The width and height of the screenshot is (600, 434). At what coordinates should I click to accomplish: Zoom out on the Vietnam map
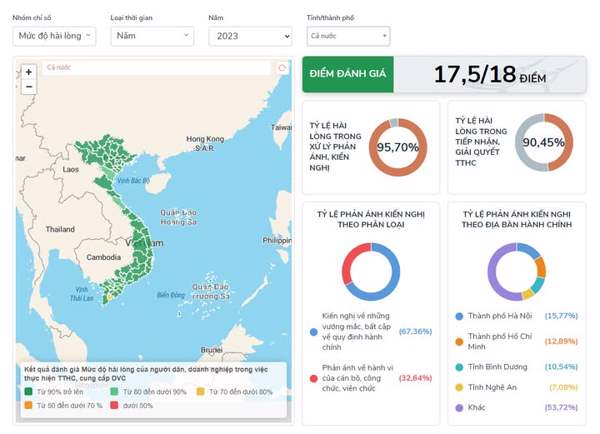tap(29, 86)
